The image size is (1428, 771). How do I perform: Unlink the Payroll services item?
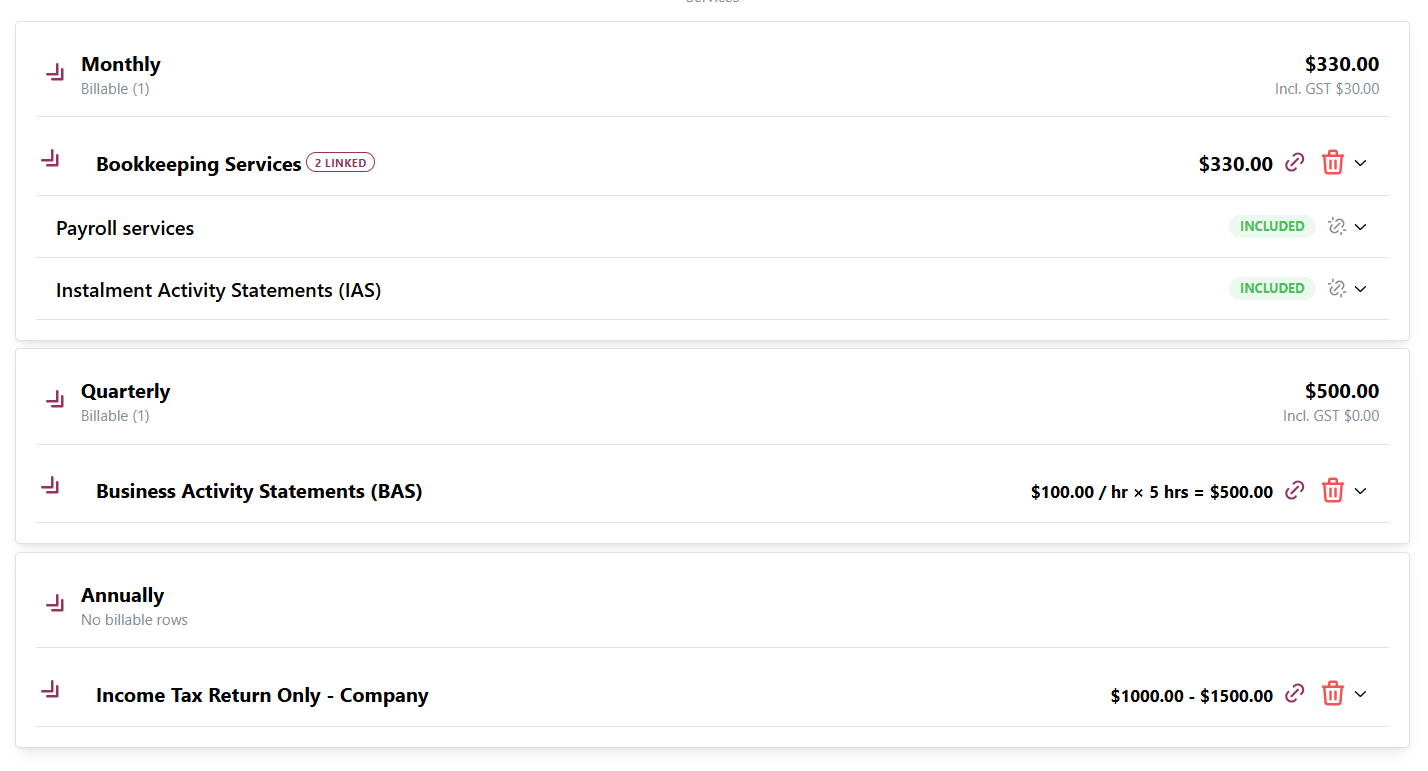pos(1337,227)
